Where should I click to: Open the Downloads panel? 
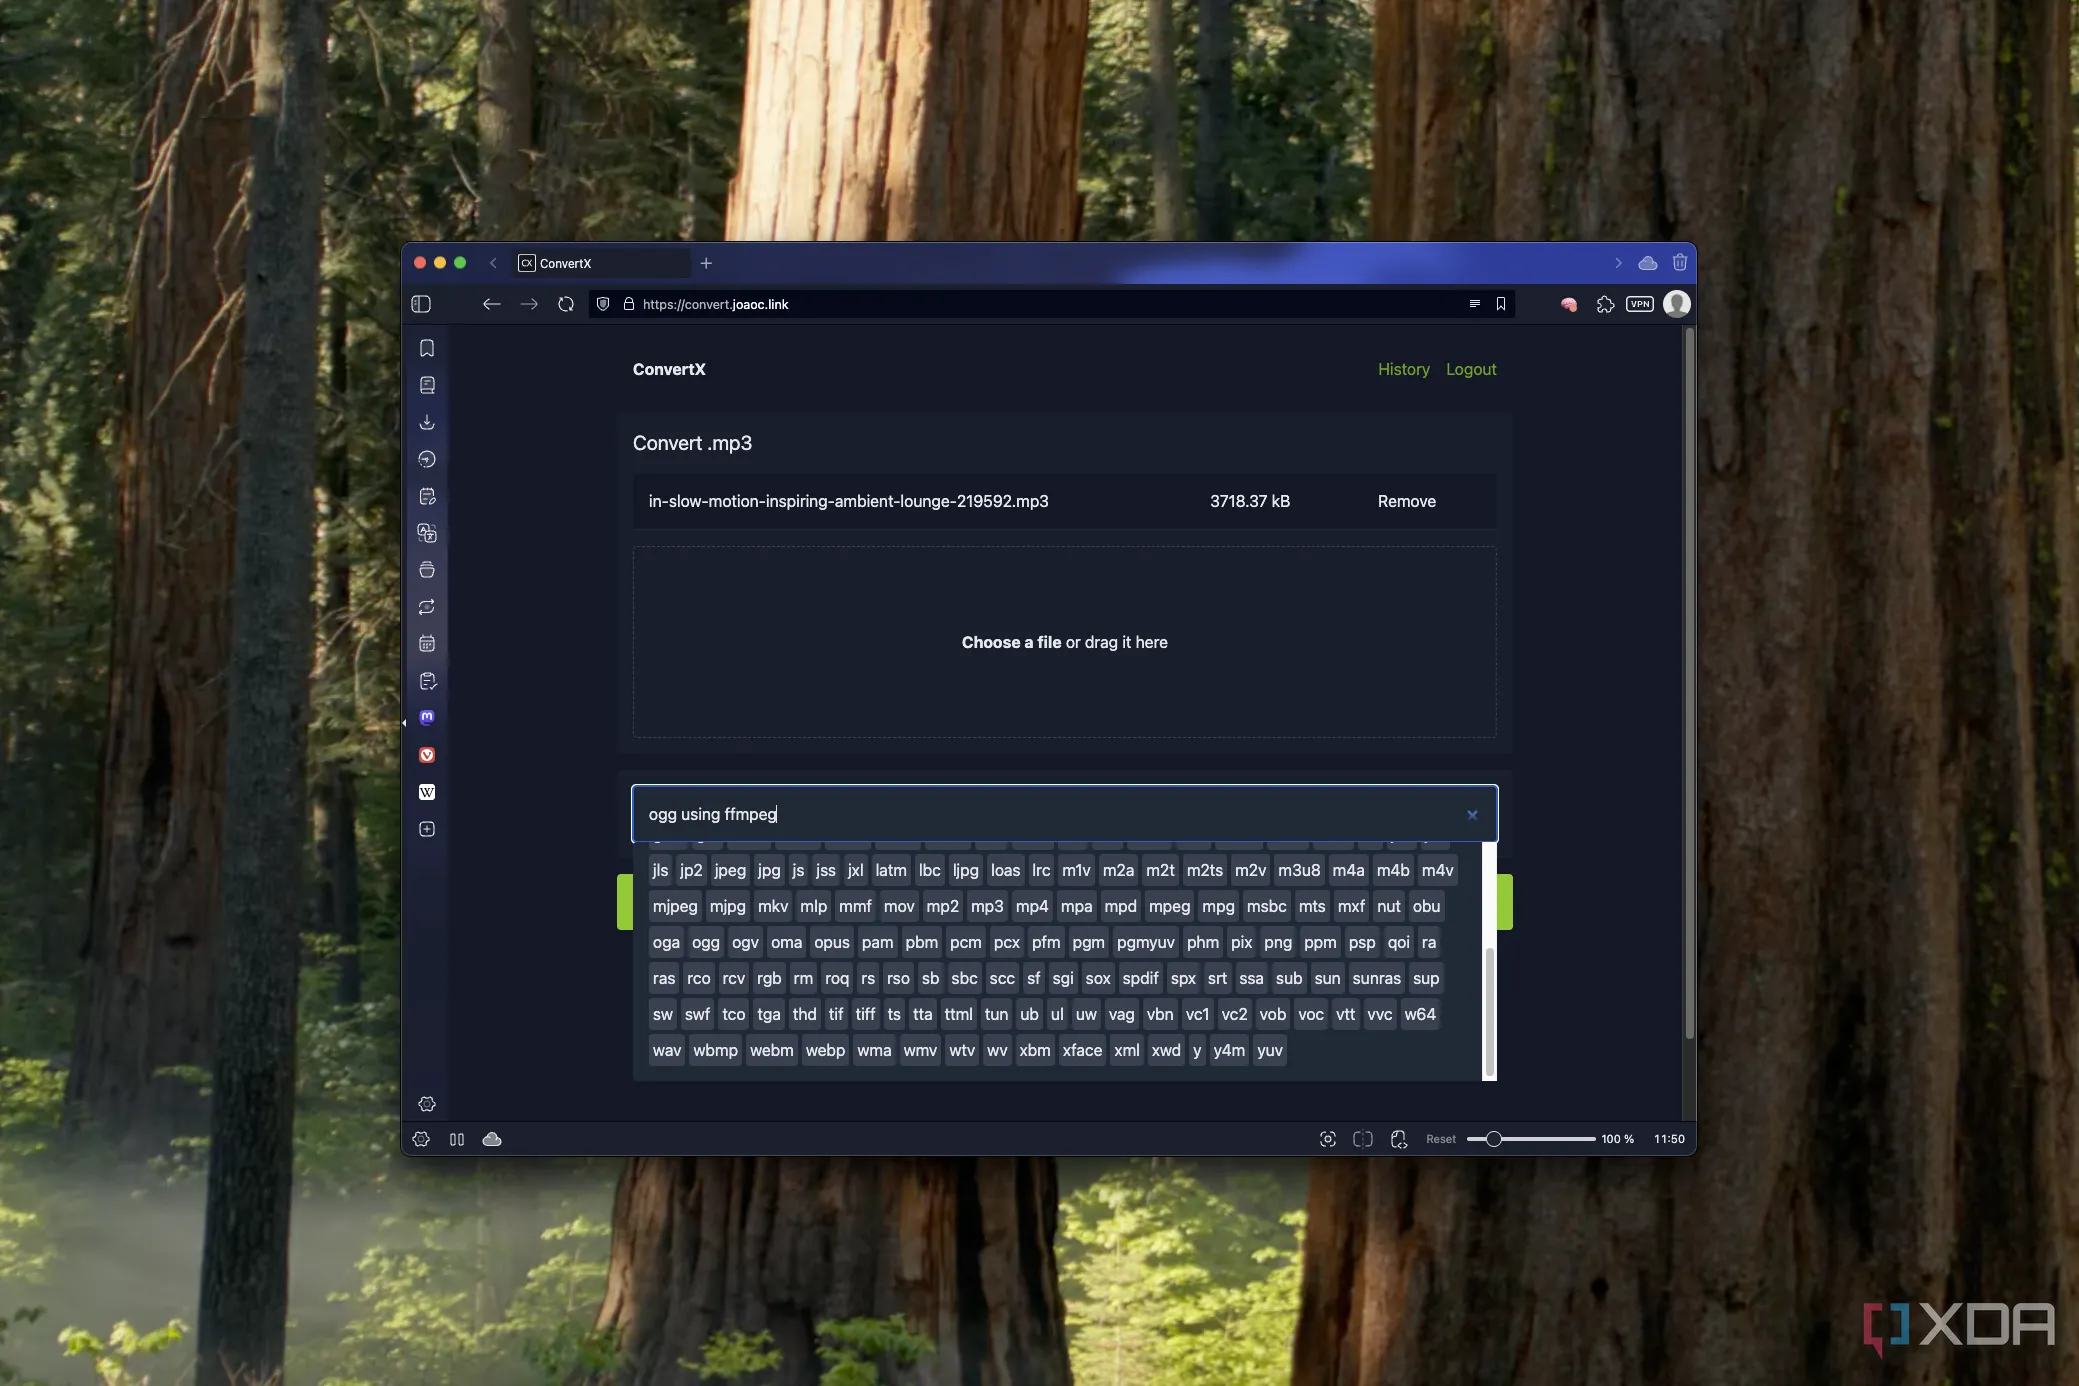click(x=427, y=422)
